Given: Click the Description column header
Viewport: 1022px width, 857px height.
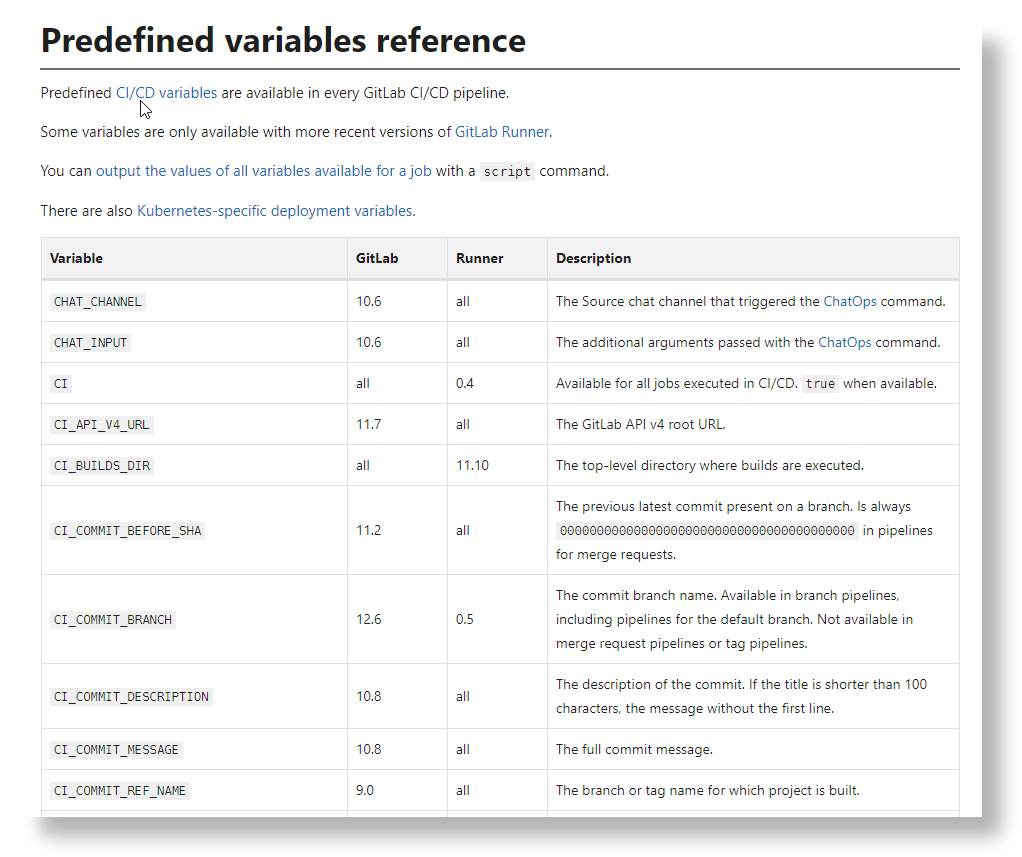Looking at the screenshot, I should (594, 258).
